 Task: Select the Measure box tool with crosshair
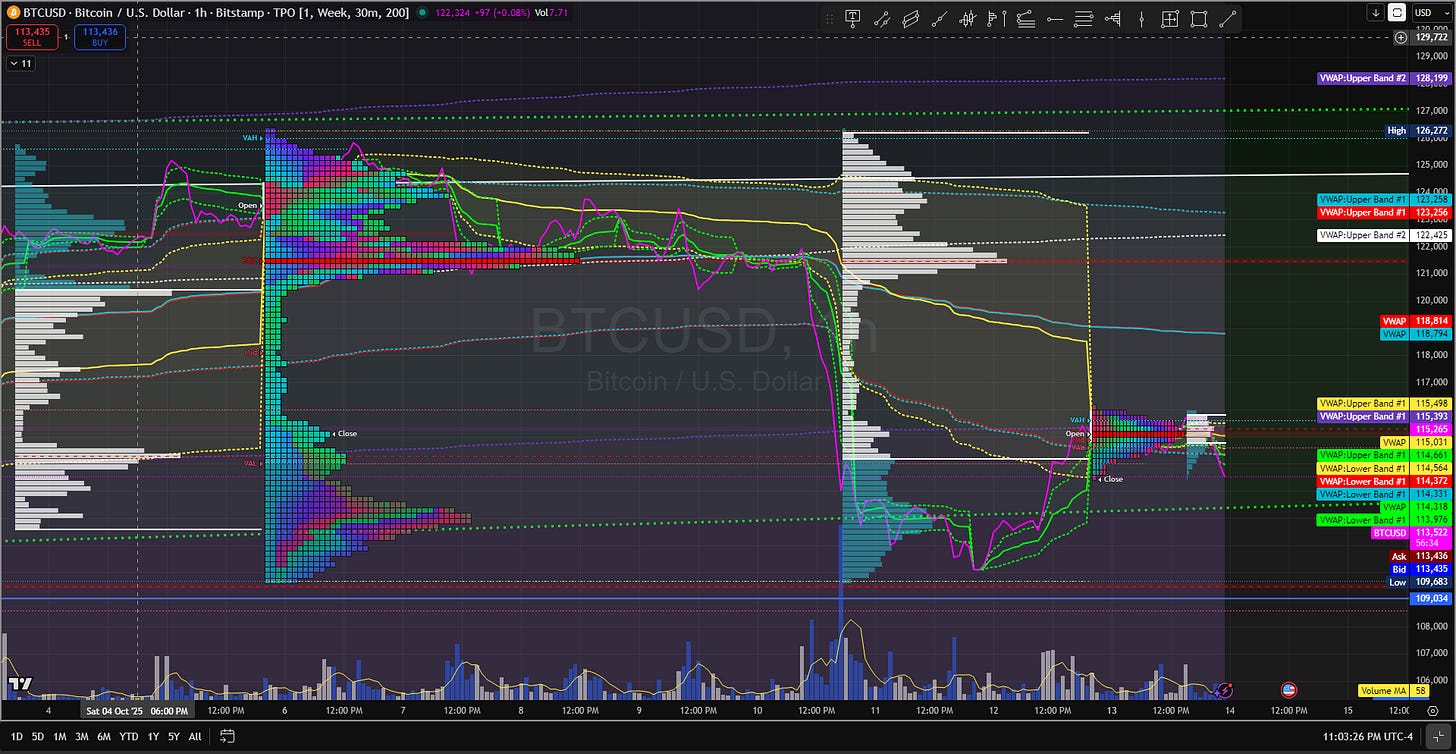point(1170,18)
